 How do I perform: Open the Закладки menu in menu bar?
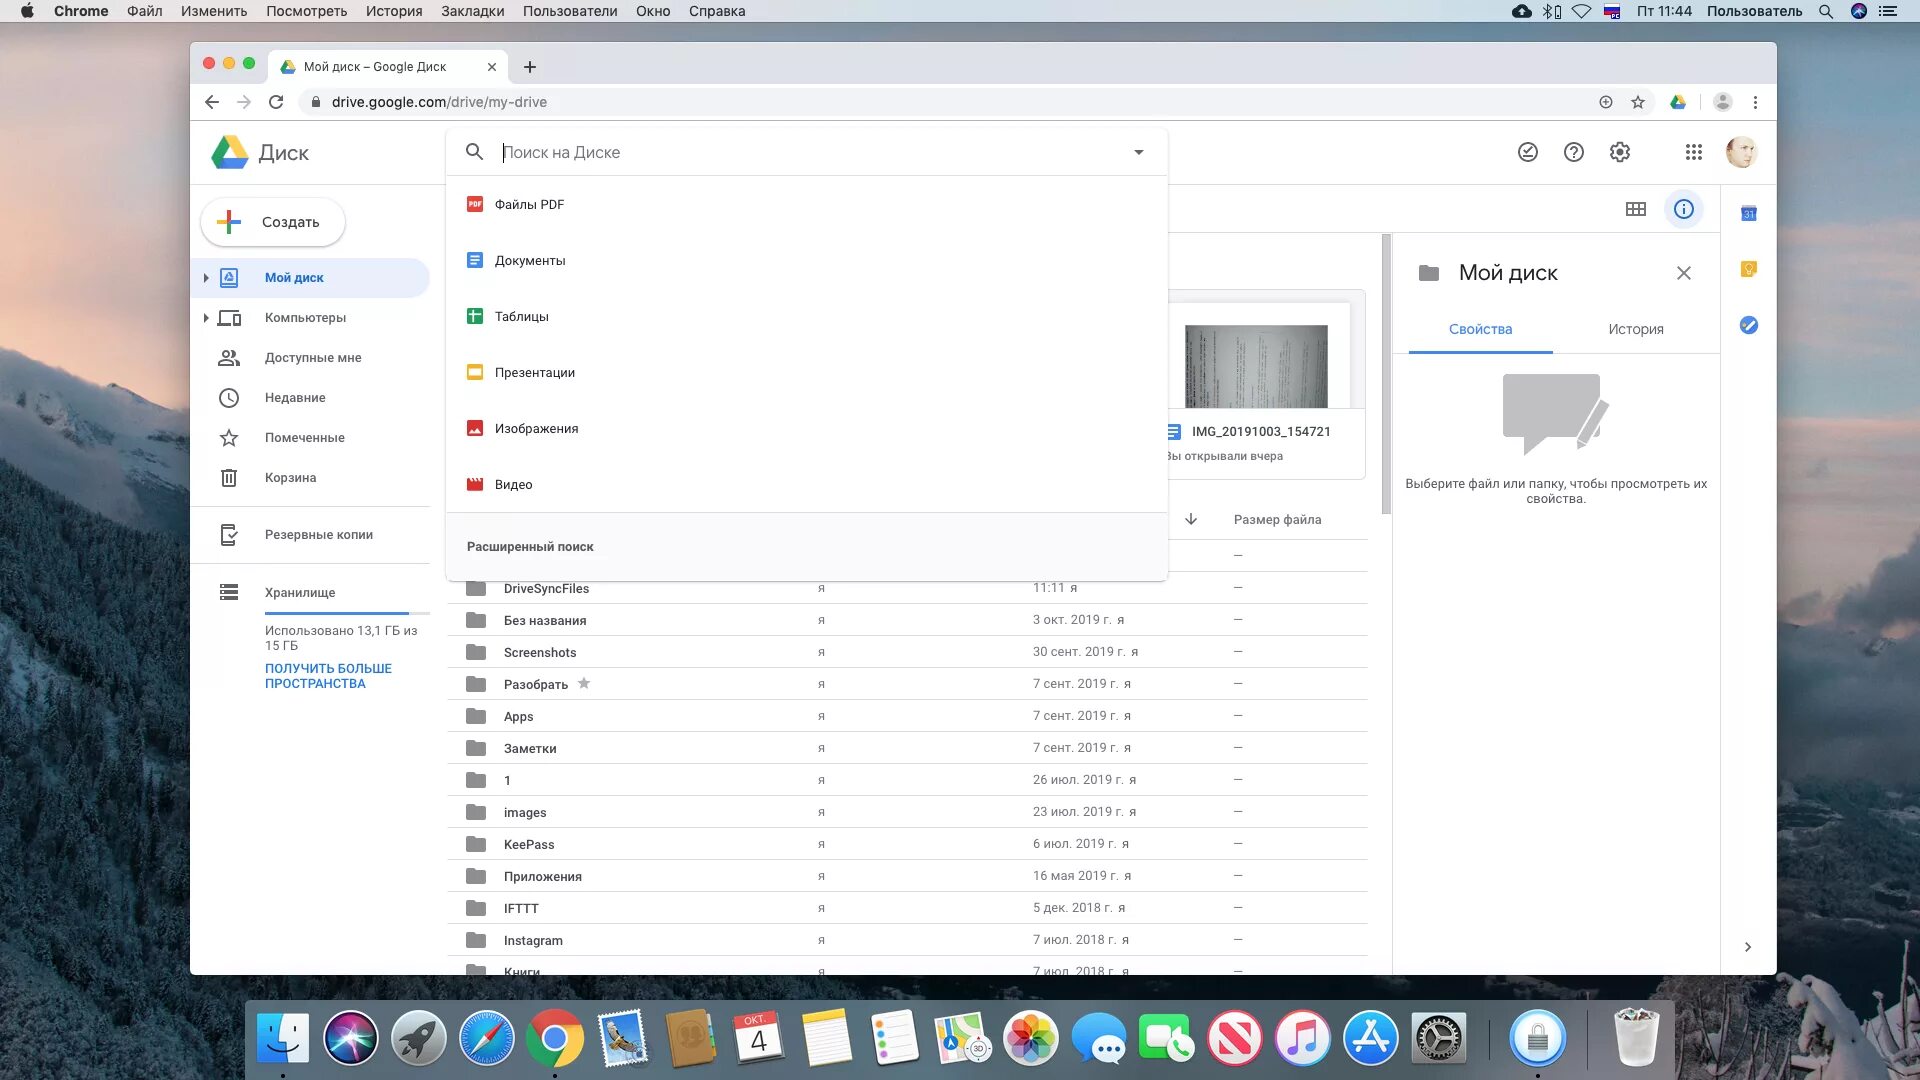472,11
